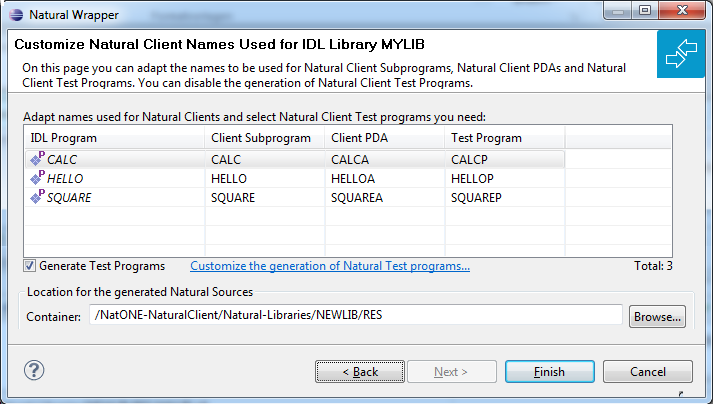Click the wizard arrows banner icon
This screenshot has width=722, height=404.
point(681,54)
